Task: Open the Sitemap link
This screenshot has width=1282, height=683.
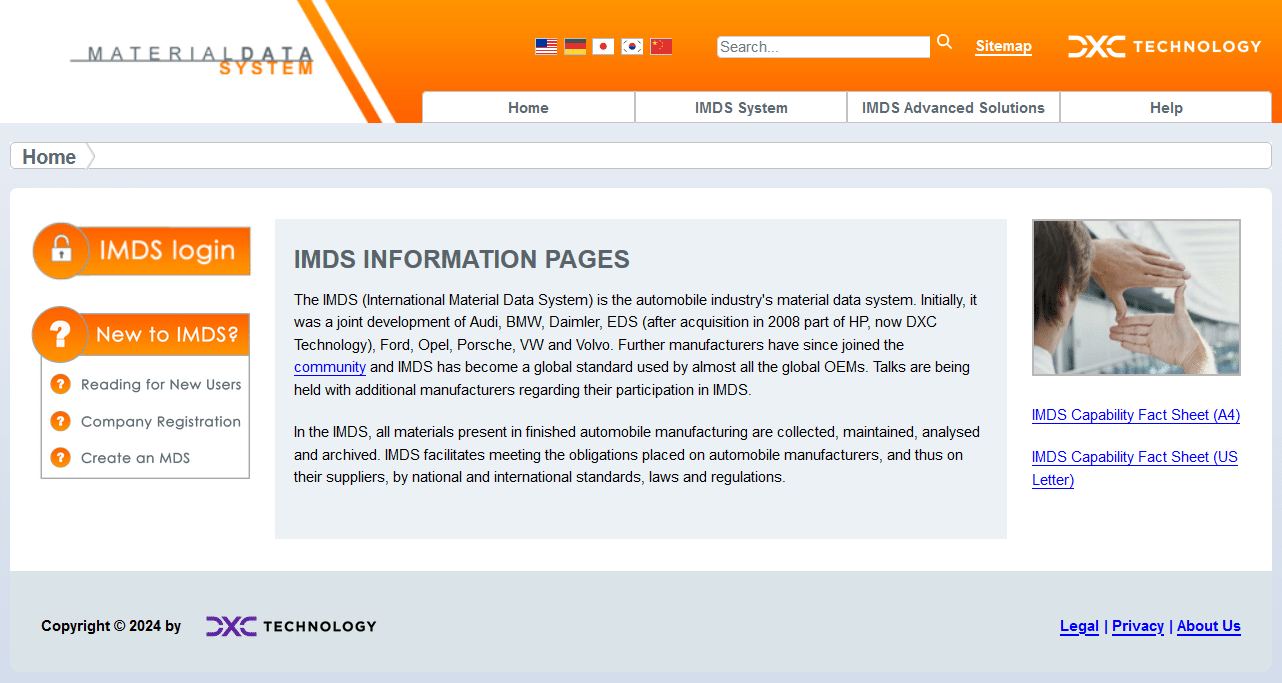Action: [1004, 46]
